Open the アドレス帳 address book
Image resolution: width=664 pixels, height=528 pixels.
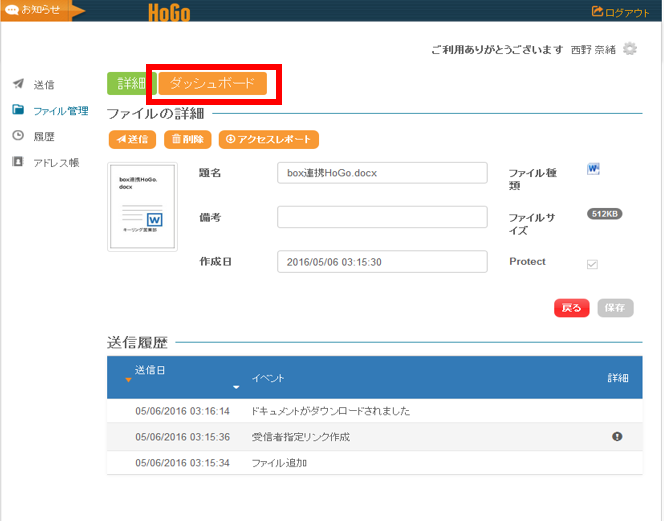(x=55, y=162)
